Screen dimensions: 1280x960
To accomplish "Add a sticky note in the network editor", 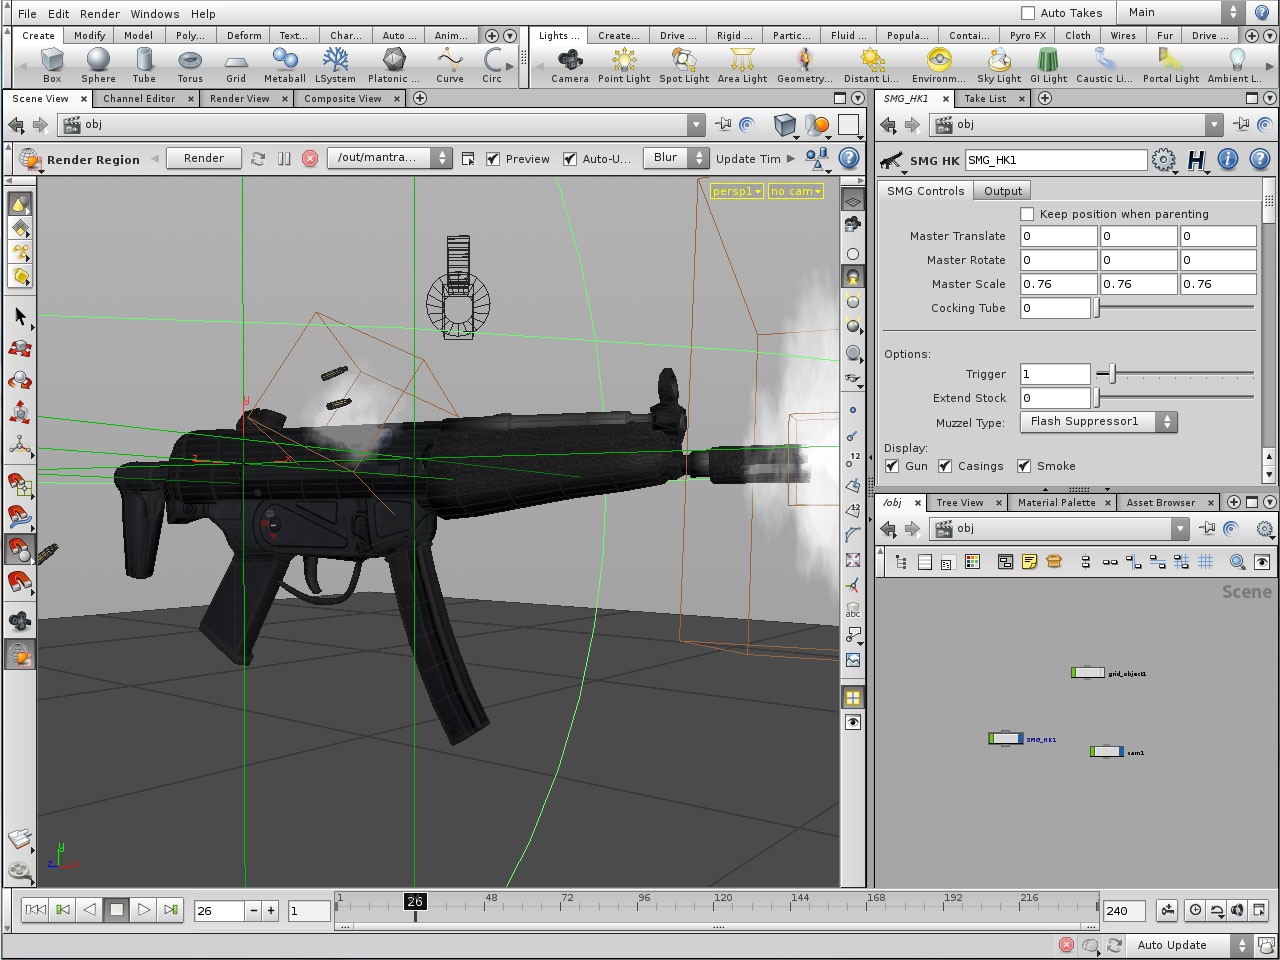I will tap(1030, 561).
